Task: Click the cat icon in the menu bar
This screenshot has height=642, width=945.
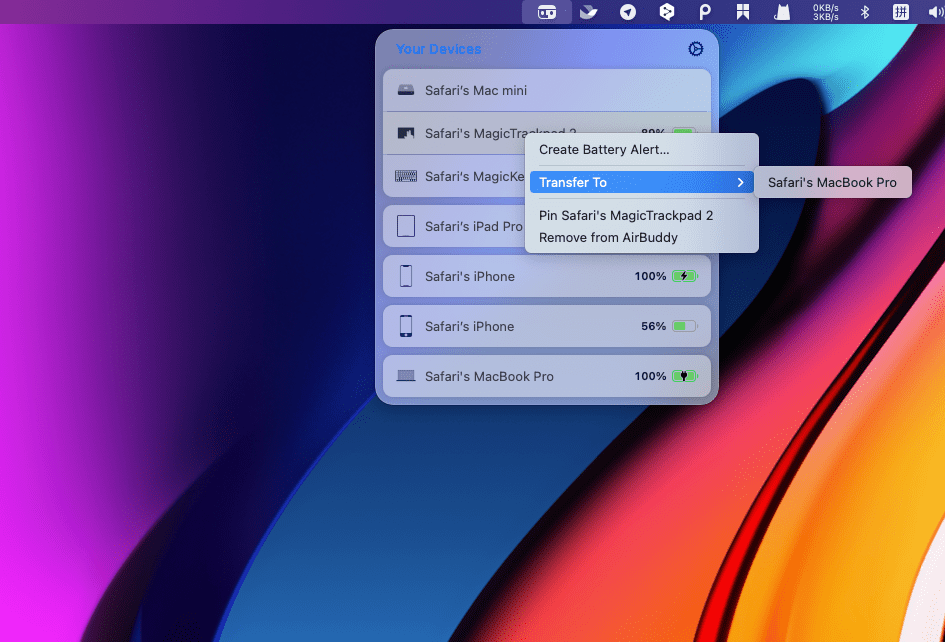Action: pyautogui.click(x=783, y=12)
